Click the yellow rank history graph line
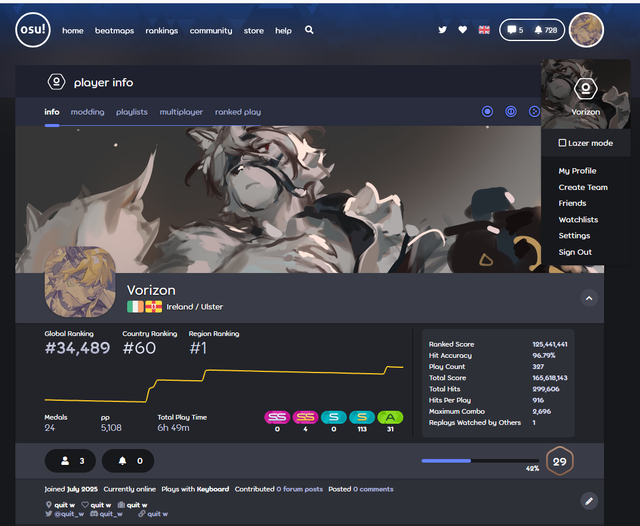The height and width of the screenshot is (526, 640). coord(224,384)
